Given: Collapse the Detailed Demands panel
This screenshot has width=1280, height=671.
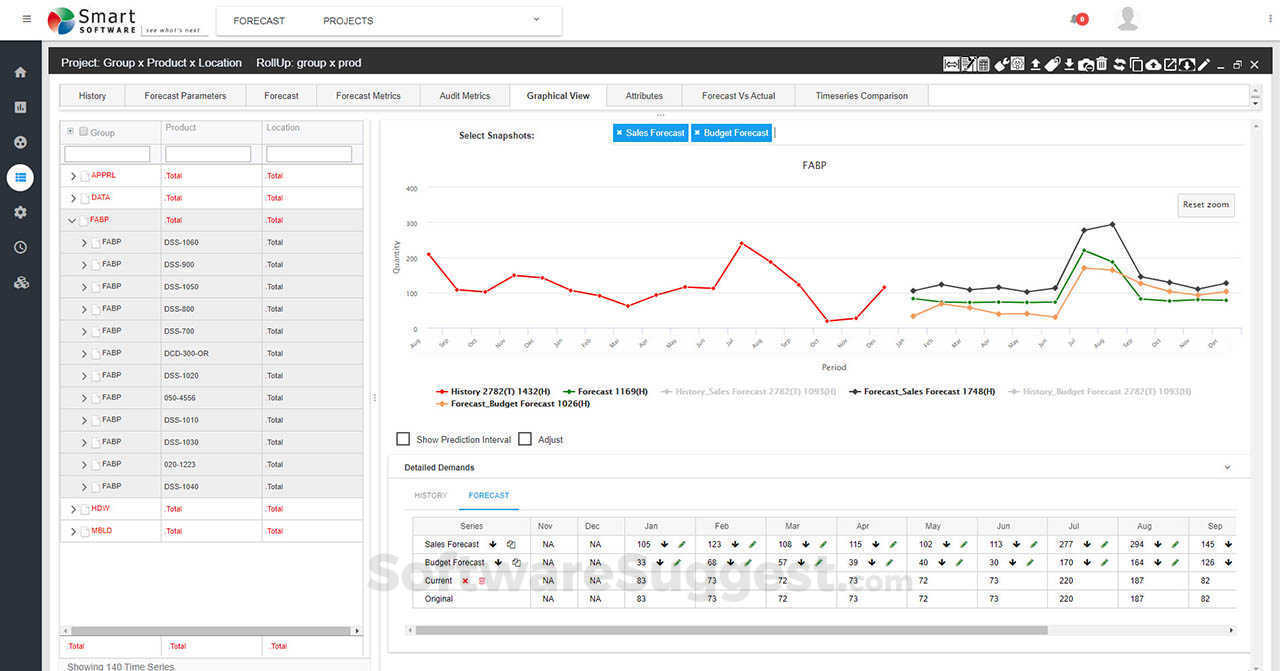Looking at the screenshot, I should [x=1227, y=467].
